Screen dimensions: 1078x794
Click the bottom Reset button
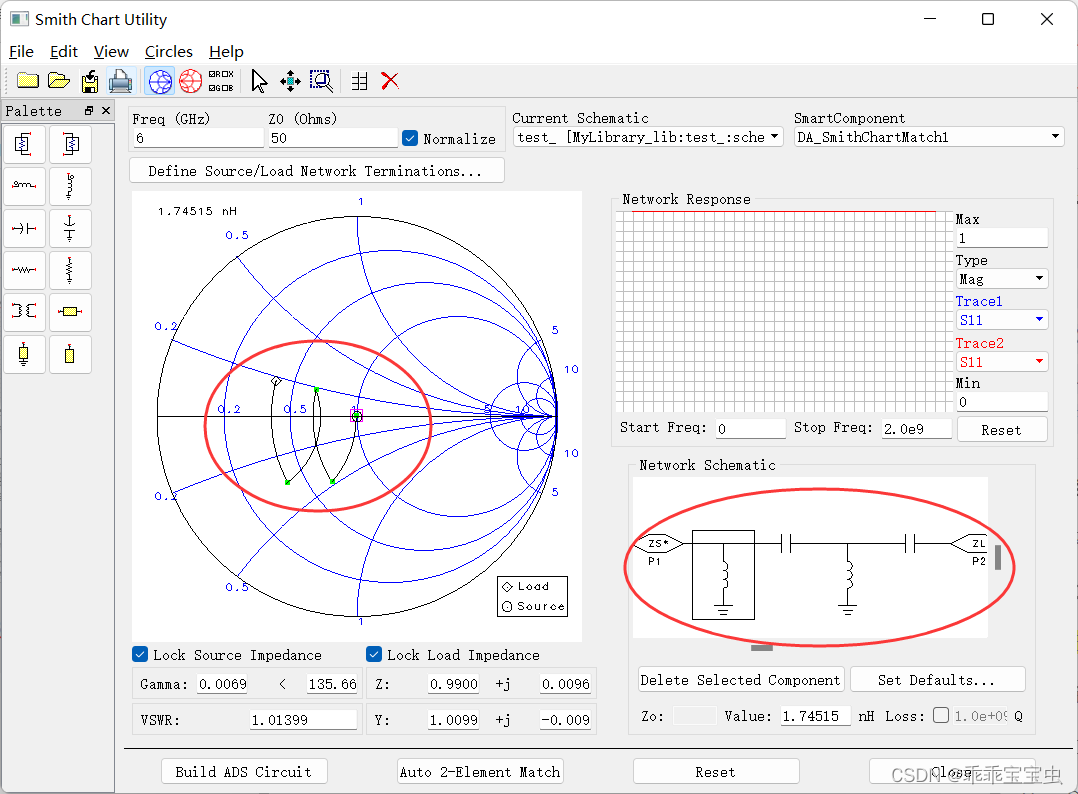(x=716, y=771)
